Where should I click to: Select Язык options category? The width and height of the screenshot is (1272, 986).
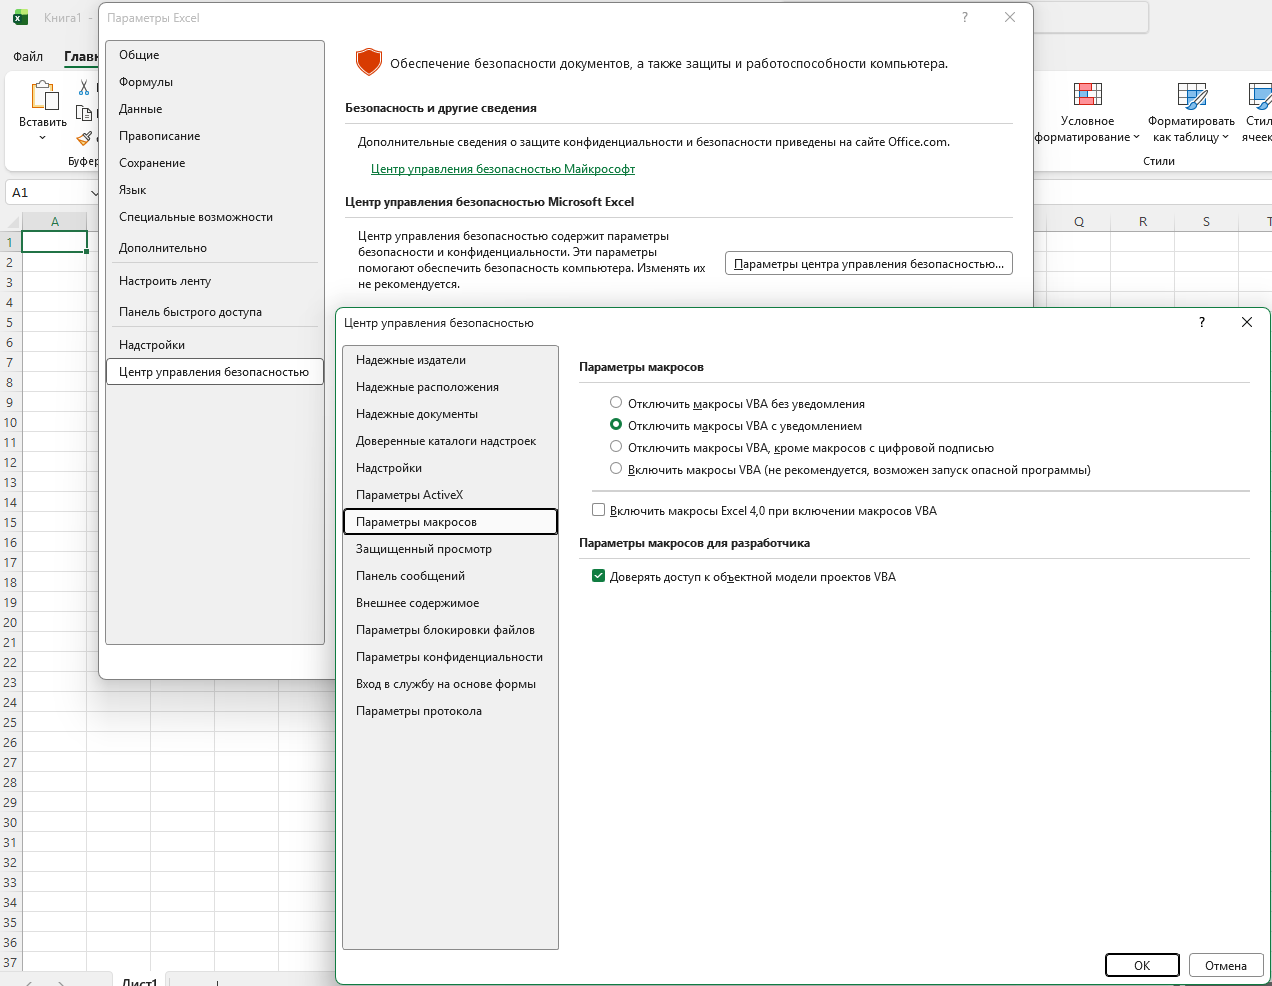(214, 190)
